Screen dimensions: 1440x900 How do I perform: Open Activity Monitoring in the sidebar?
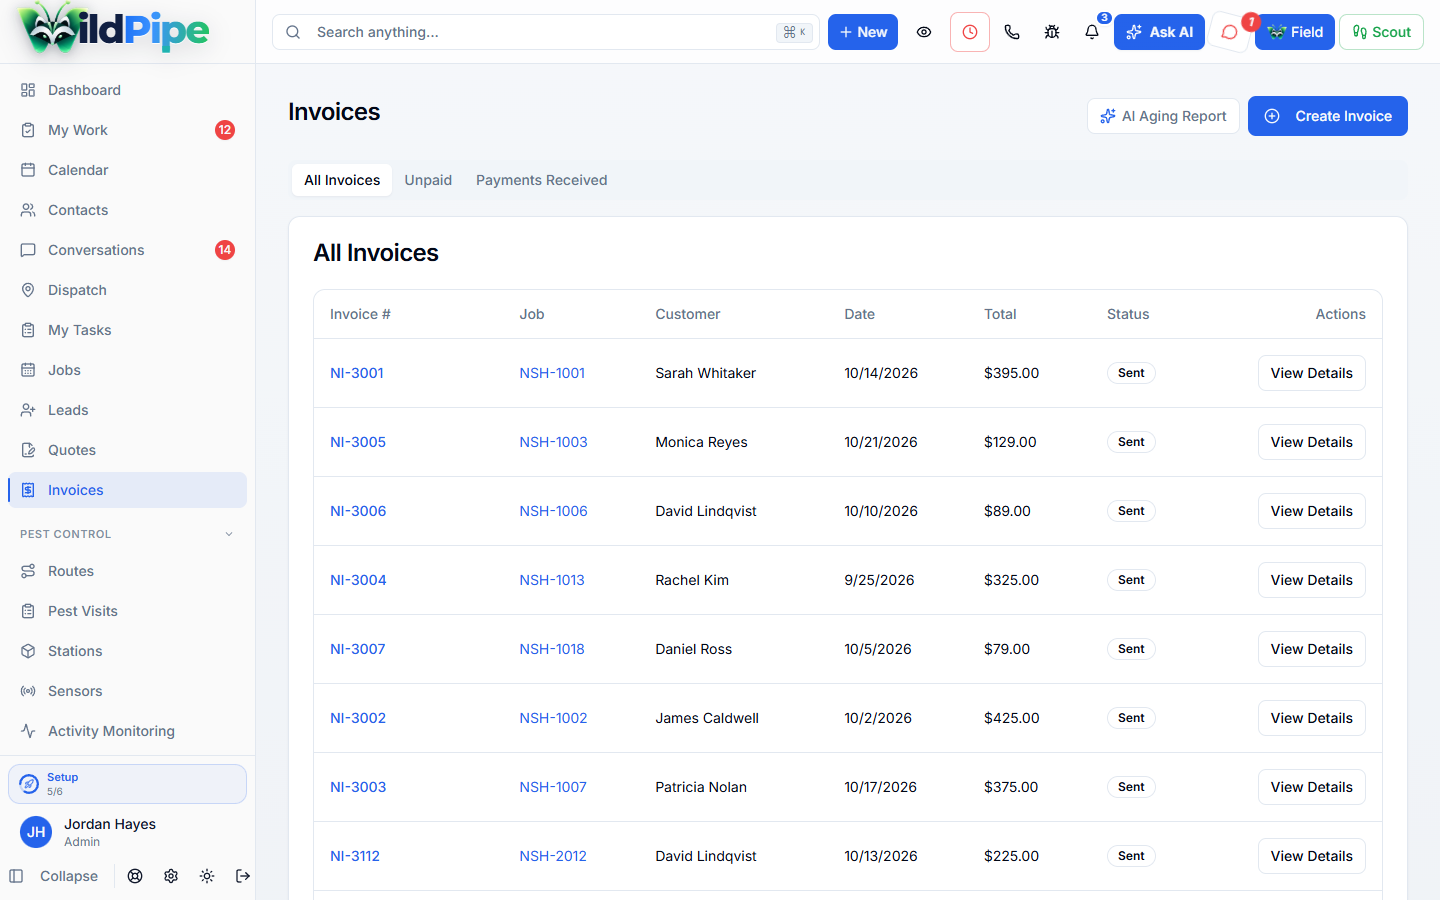pos(127,731)
